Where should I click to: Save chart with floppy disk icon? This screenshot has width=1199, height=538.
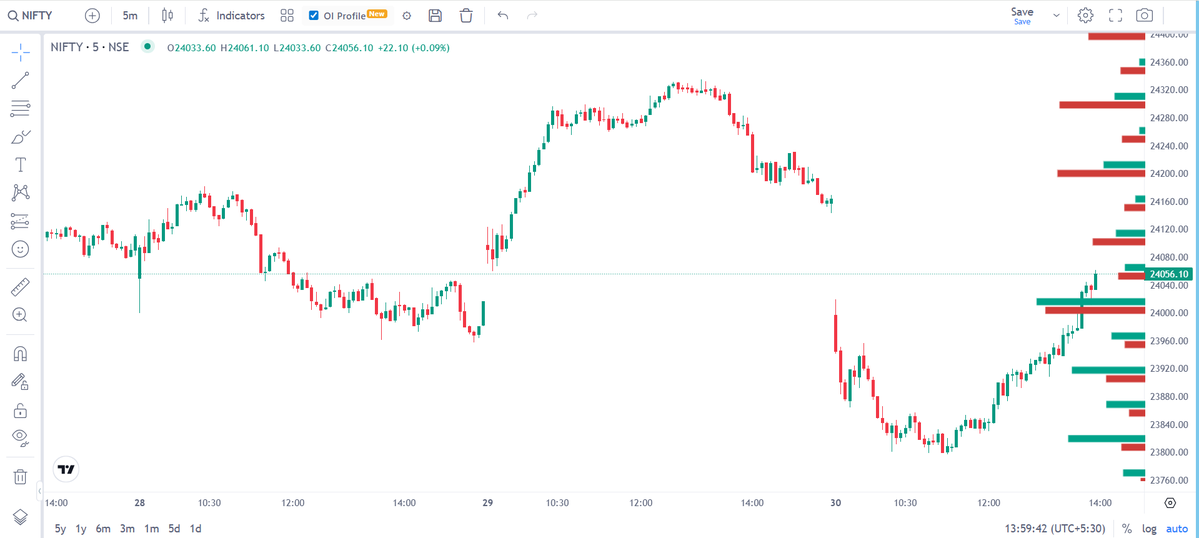[x=435, y=15]
